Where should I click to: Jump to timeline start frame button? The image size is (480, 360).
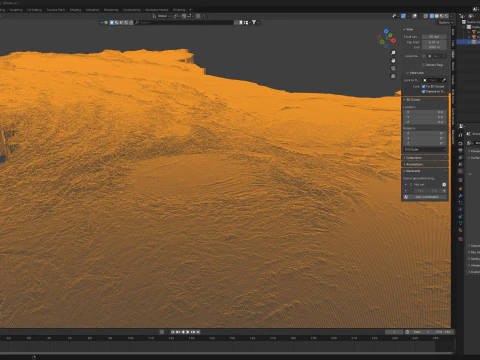coord(173,332)
